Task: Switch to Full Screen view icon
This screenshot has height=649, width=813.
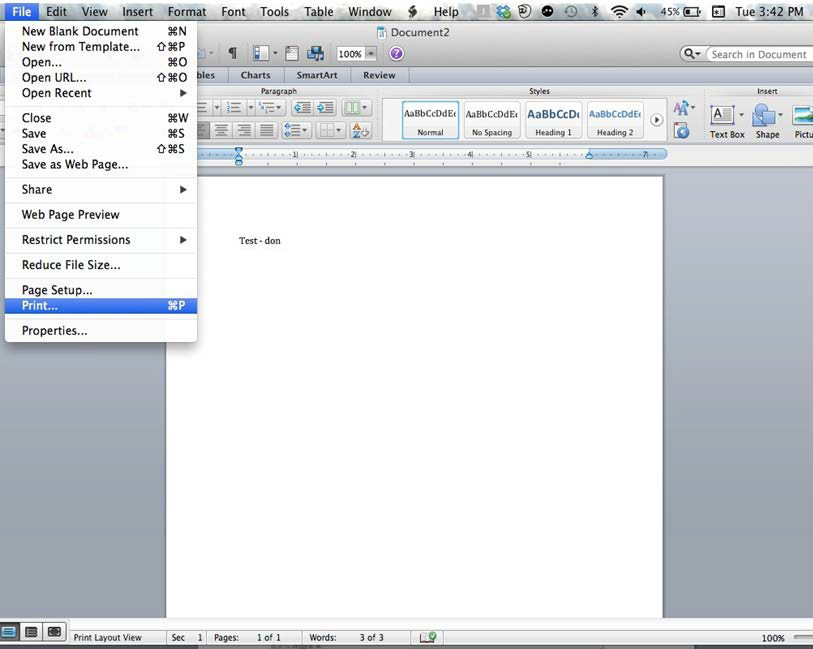Action: pos(54,632)
